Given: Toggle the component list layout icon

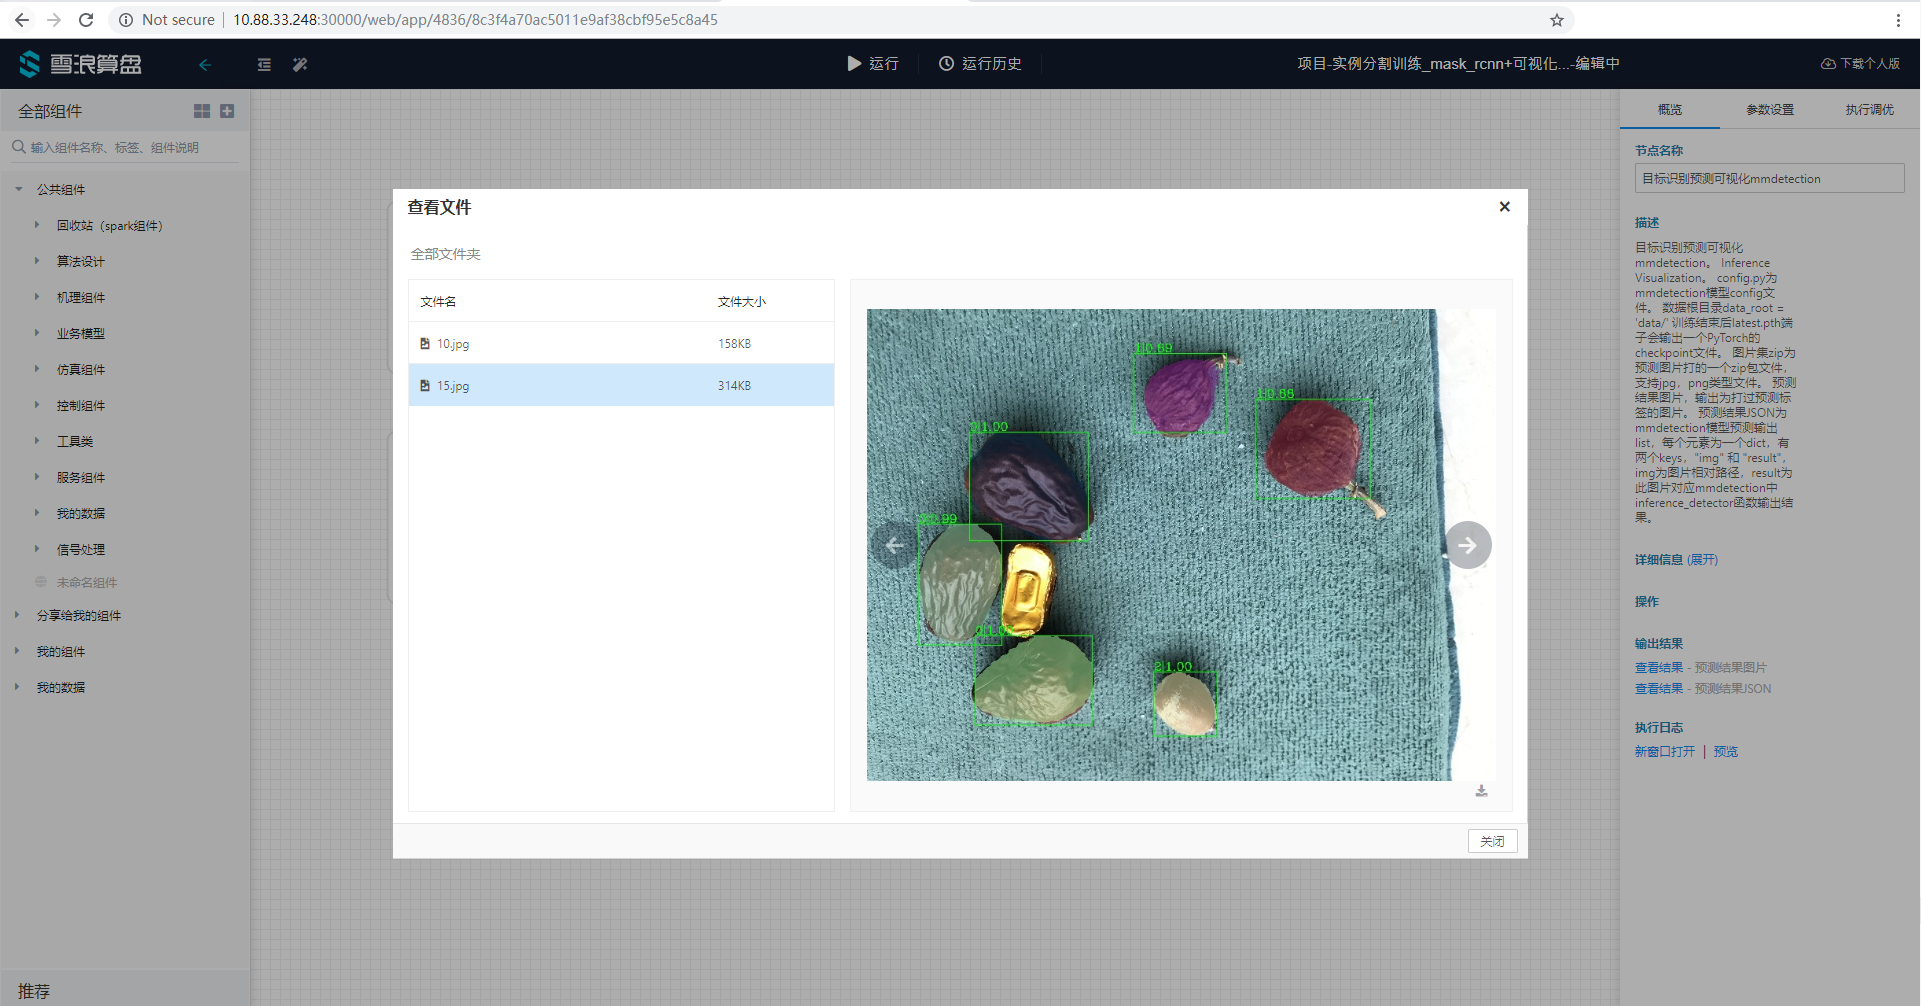Looking at the screenshot, I should [x=264, y=65].
